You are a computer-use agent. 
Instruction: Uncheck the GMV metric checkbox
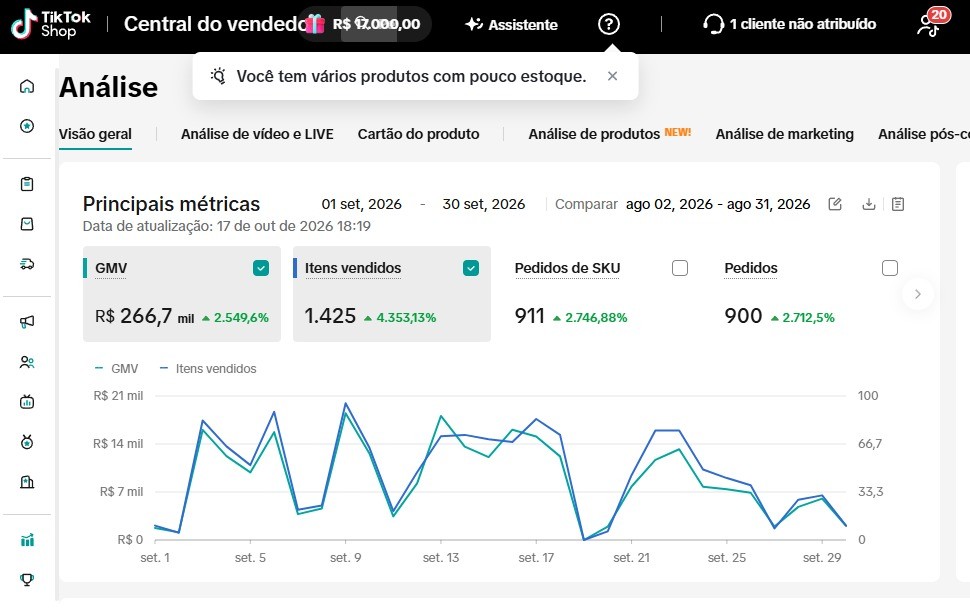point(261,268)
